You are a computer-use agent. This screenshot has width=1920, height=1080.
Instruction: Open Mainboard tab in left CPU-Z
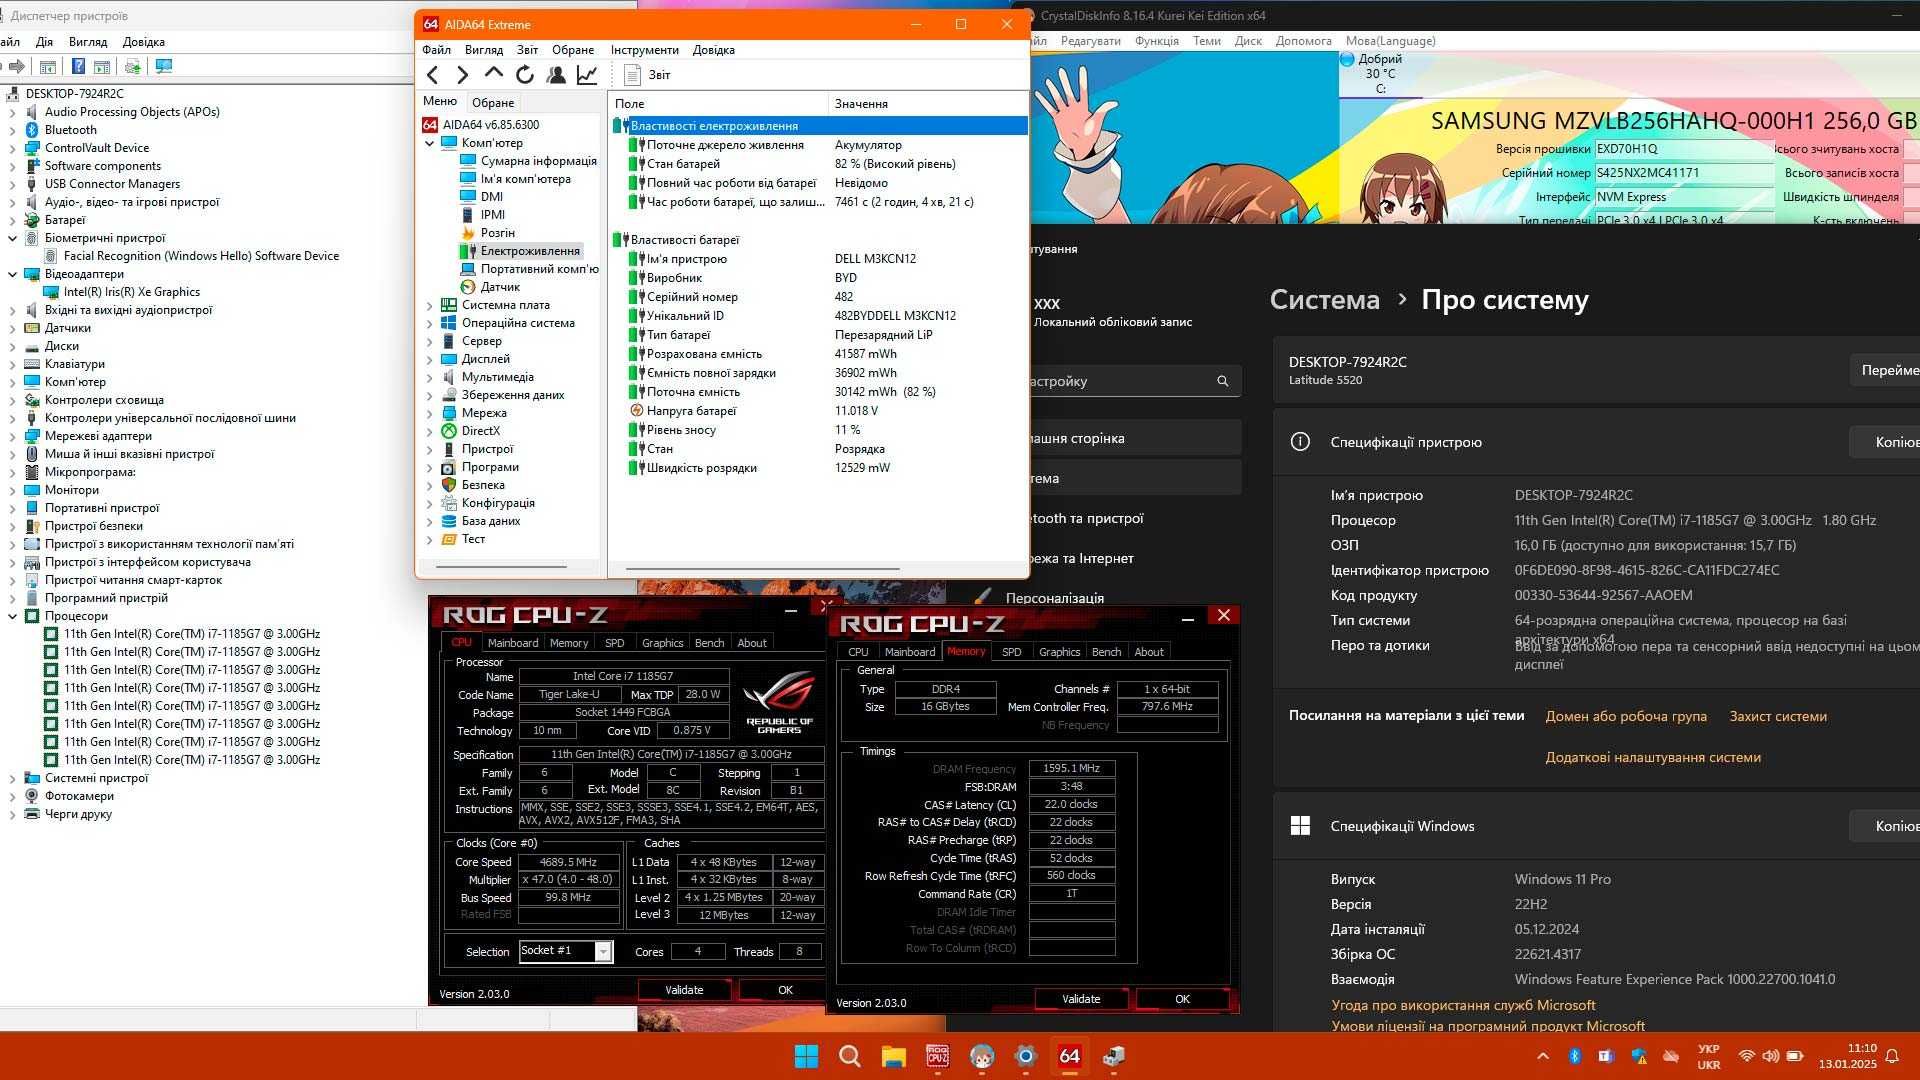513,643
